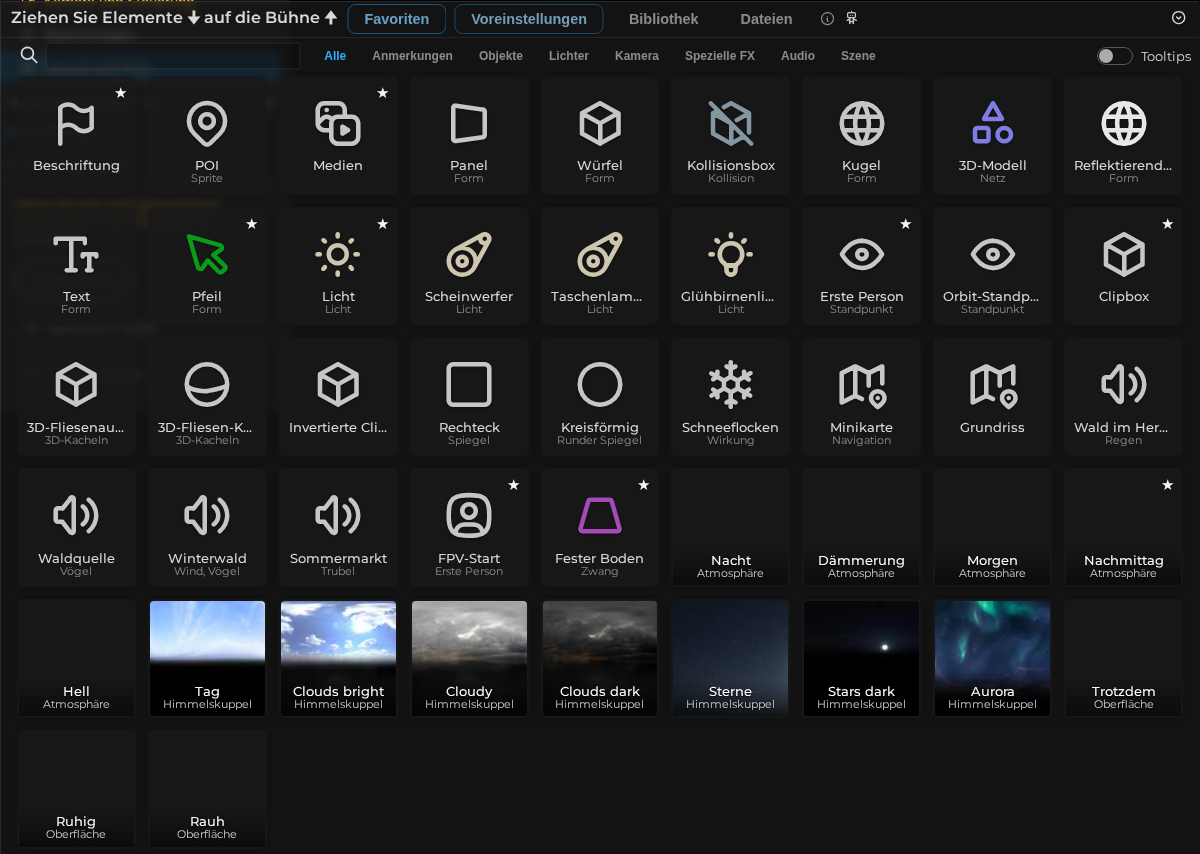This screenshot has height=854, width=1200.
Task: Choose the Clouds bright sky thumbnail
Action: click(x=338, y=658)
